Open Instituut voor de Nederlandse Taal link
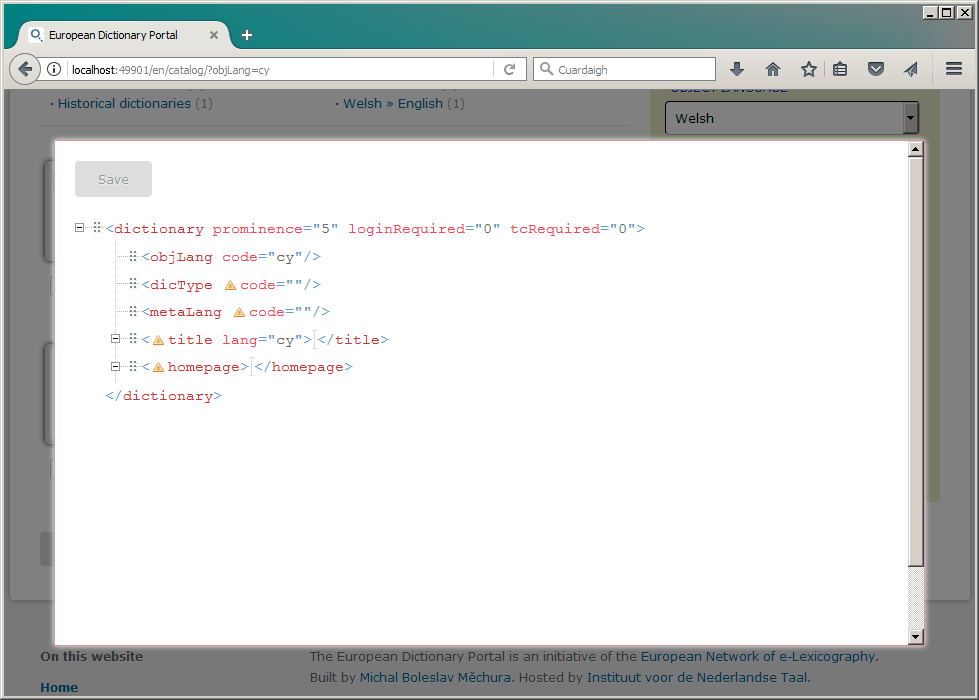 tap(697, 678)
